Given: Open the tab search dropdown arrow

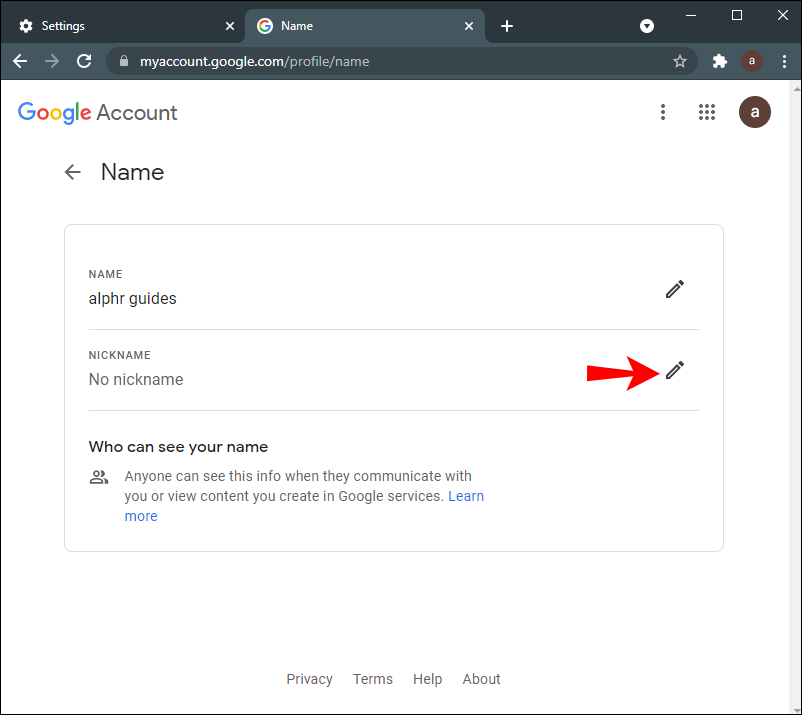Looking at the screenshot, I should click(647, 26).
